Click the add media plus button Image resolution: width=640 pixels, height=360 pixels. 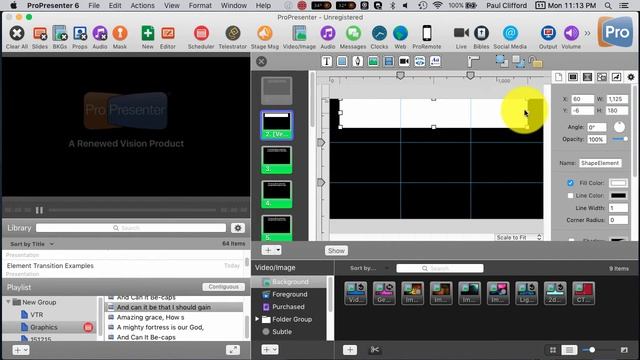(x=350, y=350)
